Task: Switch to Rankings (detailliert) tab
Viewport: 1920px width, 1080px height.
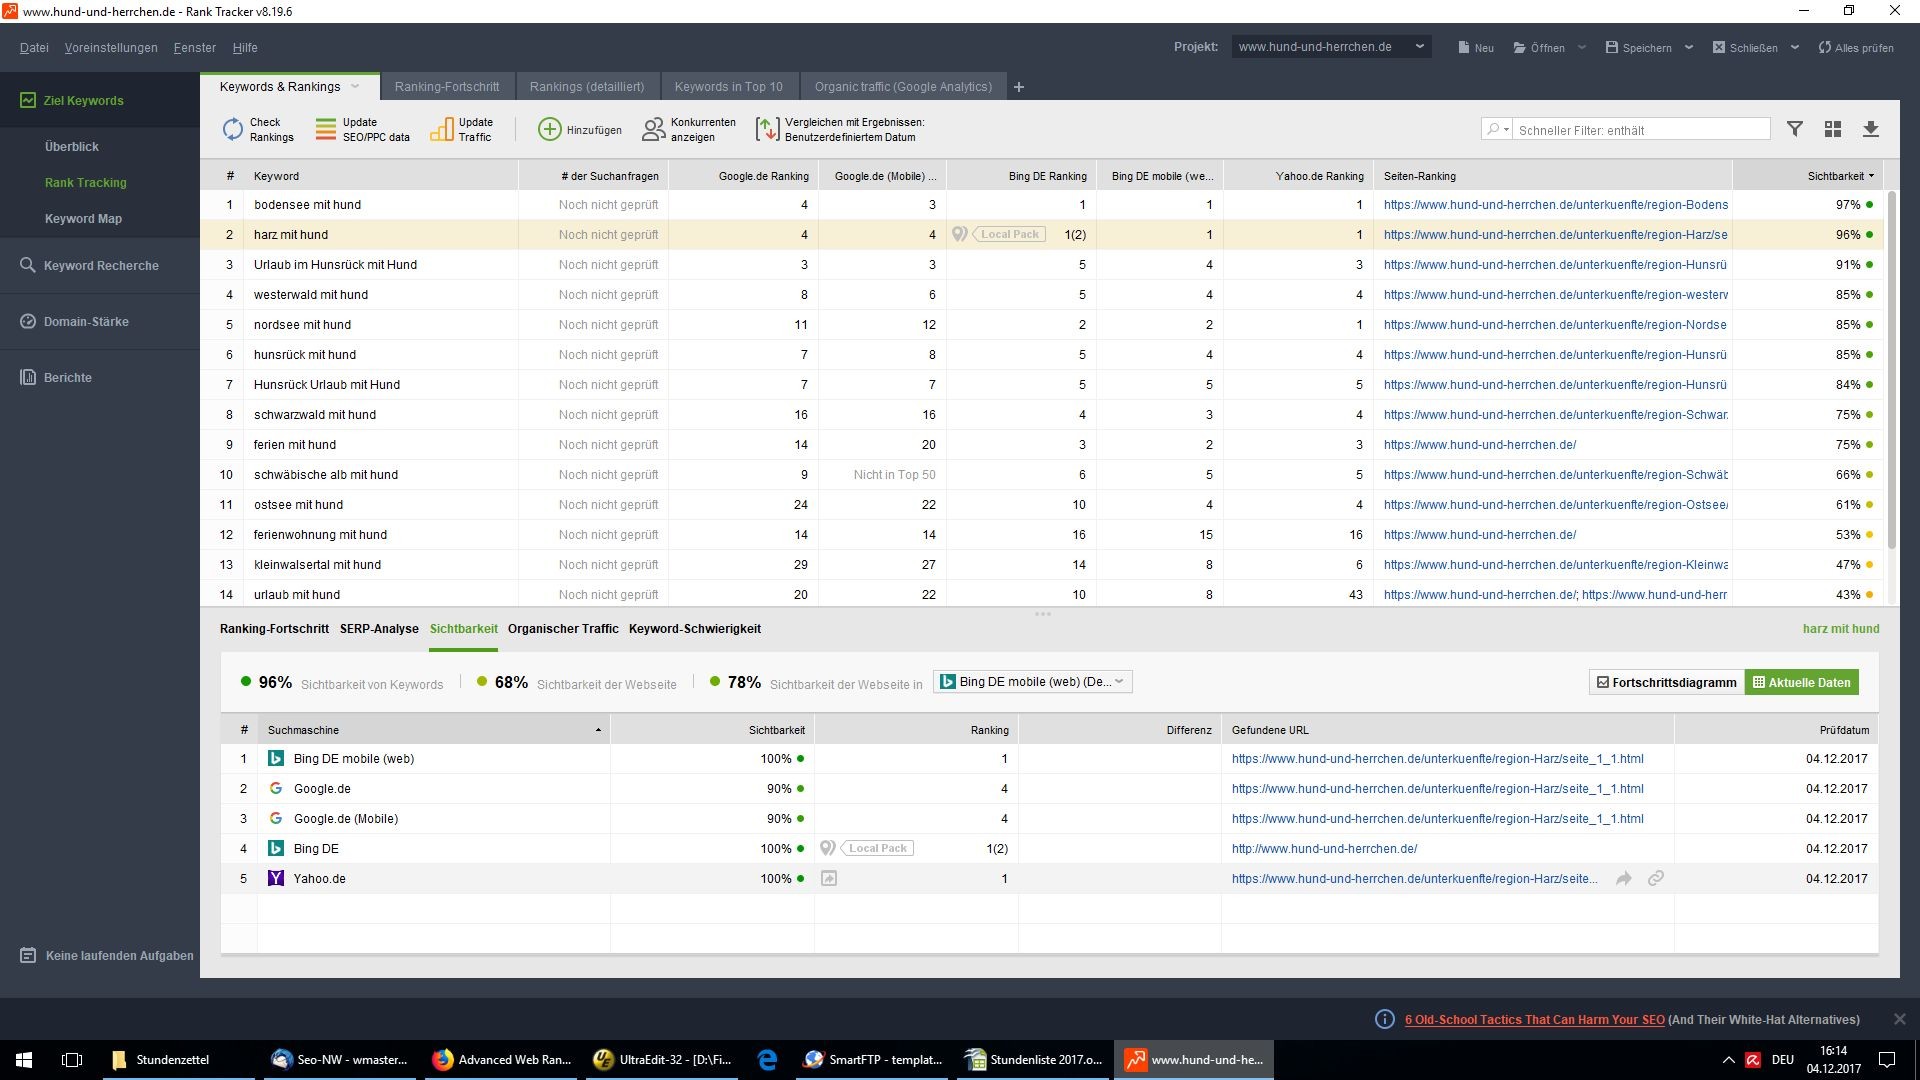Action: [587, 87]
